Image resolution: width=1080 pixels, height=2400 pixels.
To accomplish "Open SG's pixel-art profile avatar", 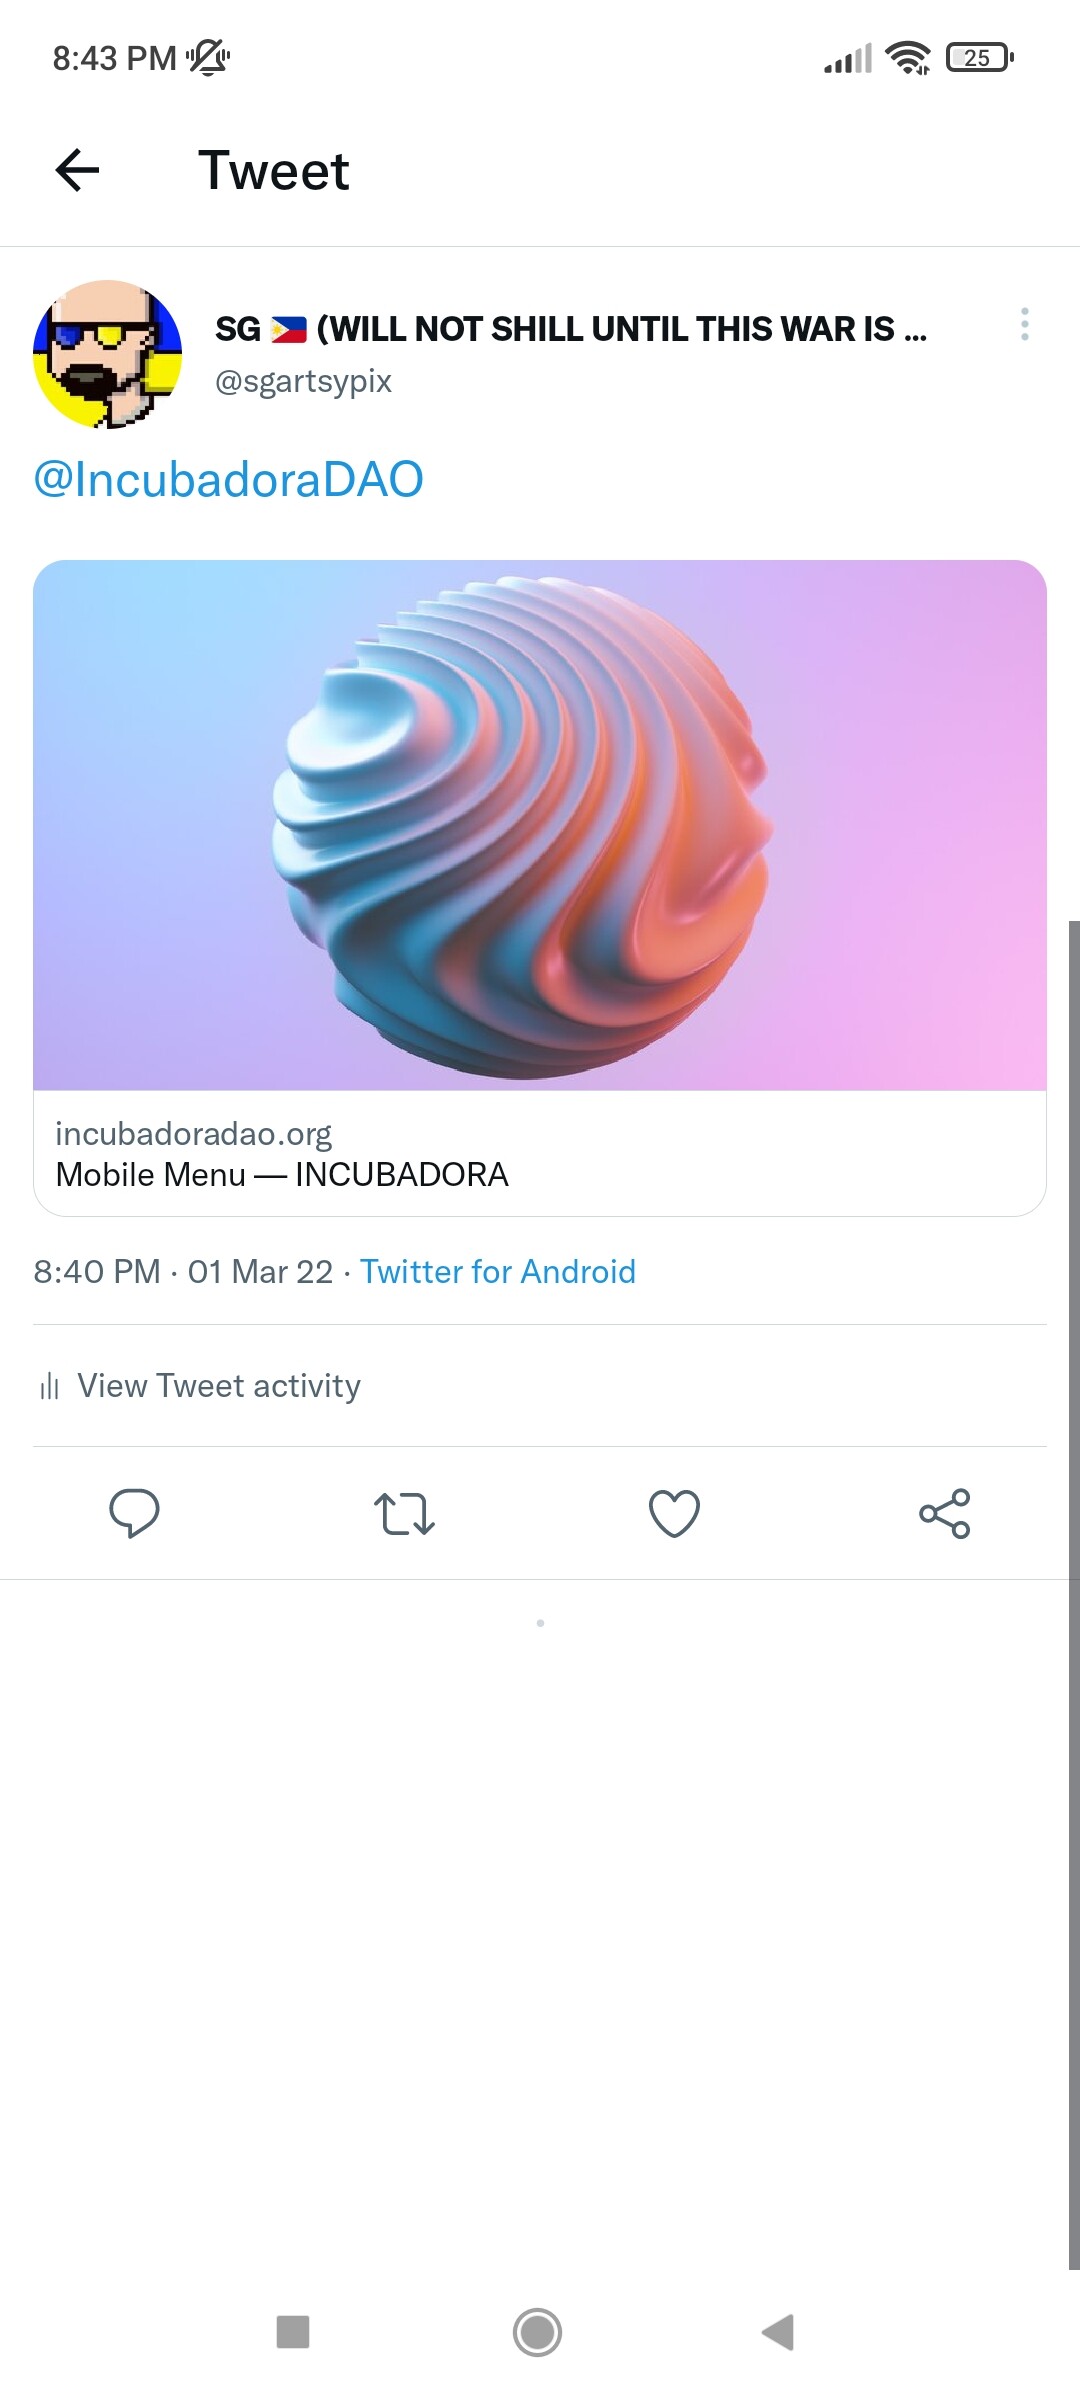I will 108,354.
